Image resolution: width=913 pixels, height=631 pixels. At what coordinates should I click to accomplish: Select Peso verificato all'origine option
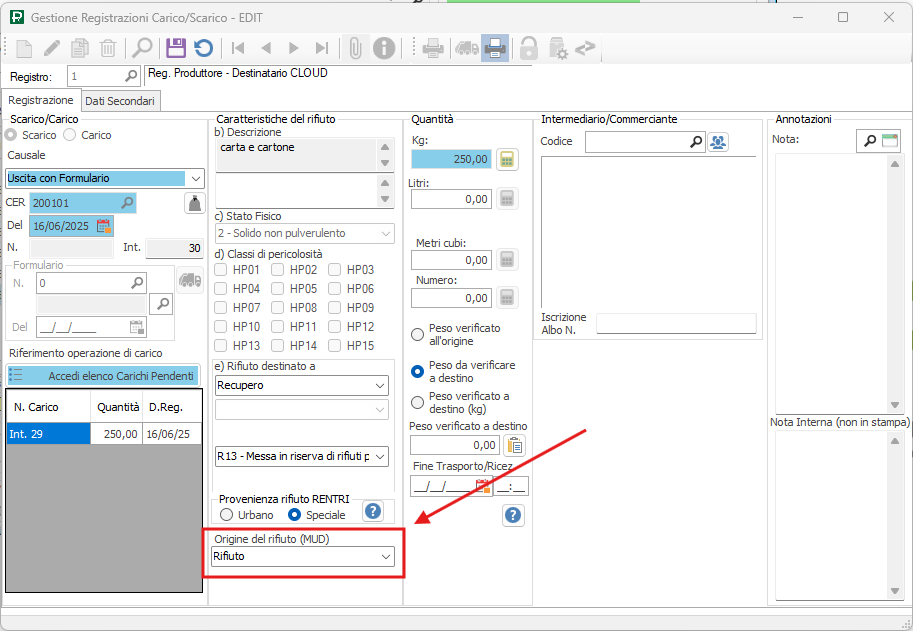(x=417, y=334)
